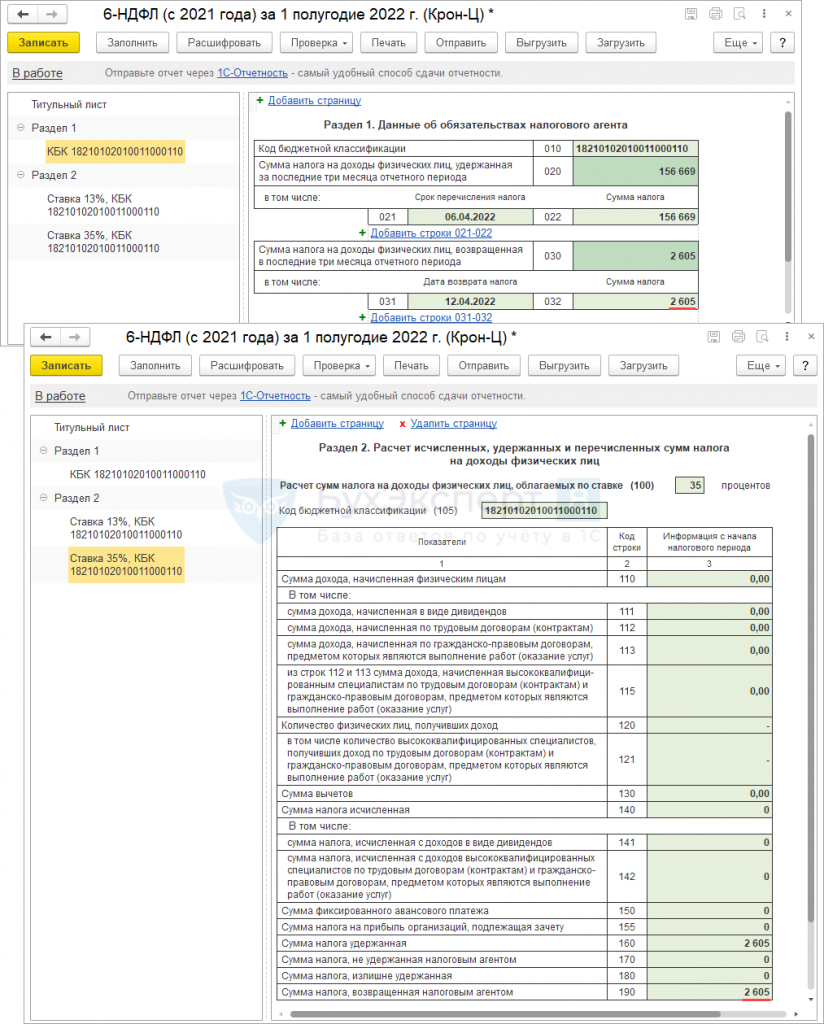Click the green plus before 'Добавить строки 021-022'
The image size is (824, 1024).
[362, 233]
